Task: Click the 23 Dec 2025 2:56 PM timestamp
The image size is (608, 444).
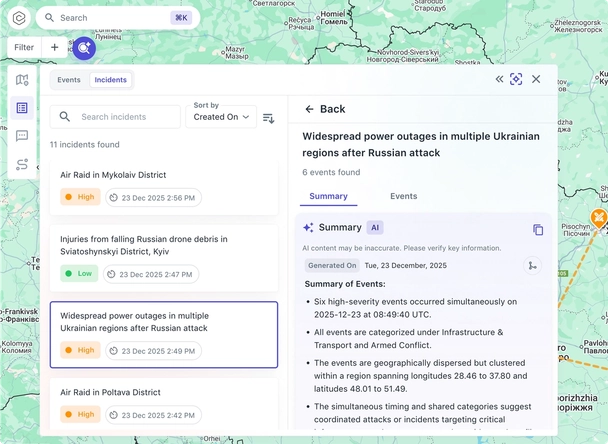Action: tap(154, 198)
